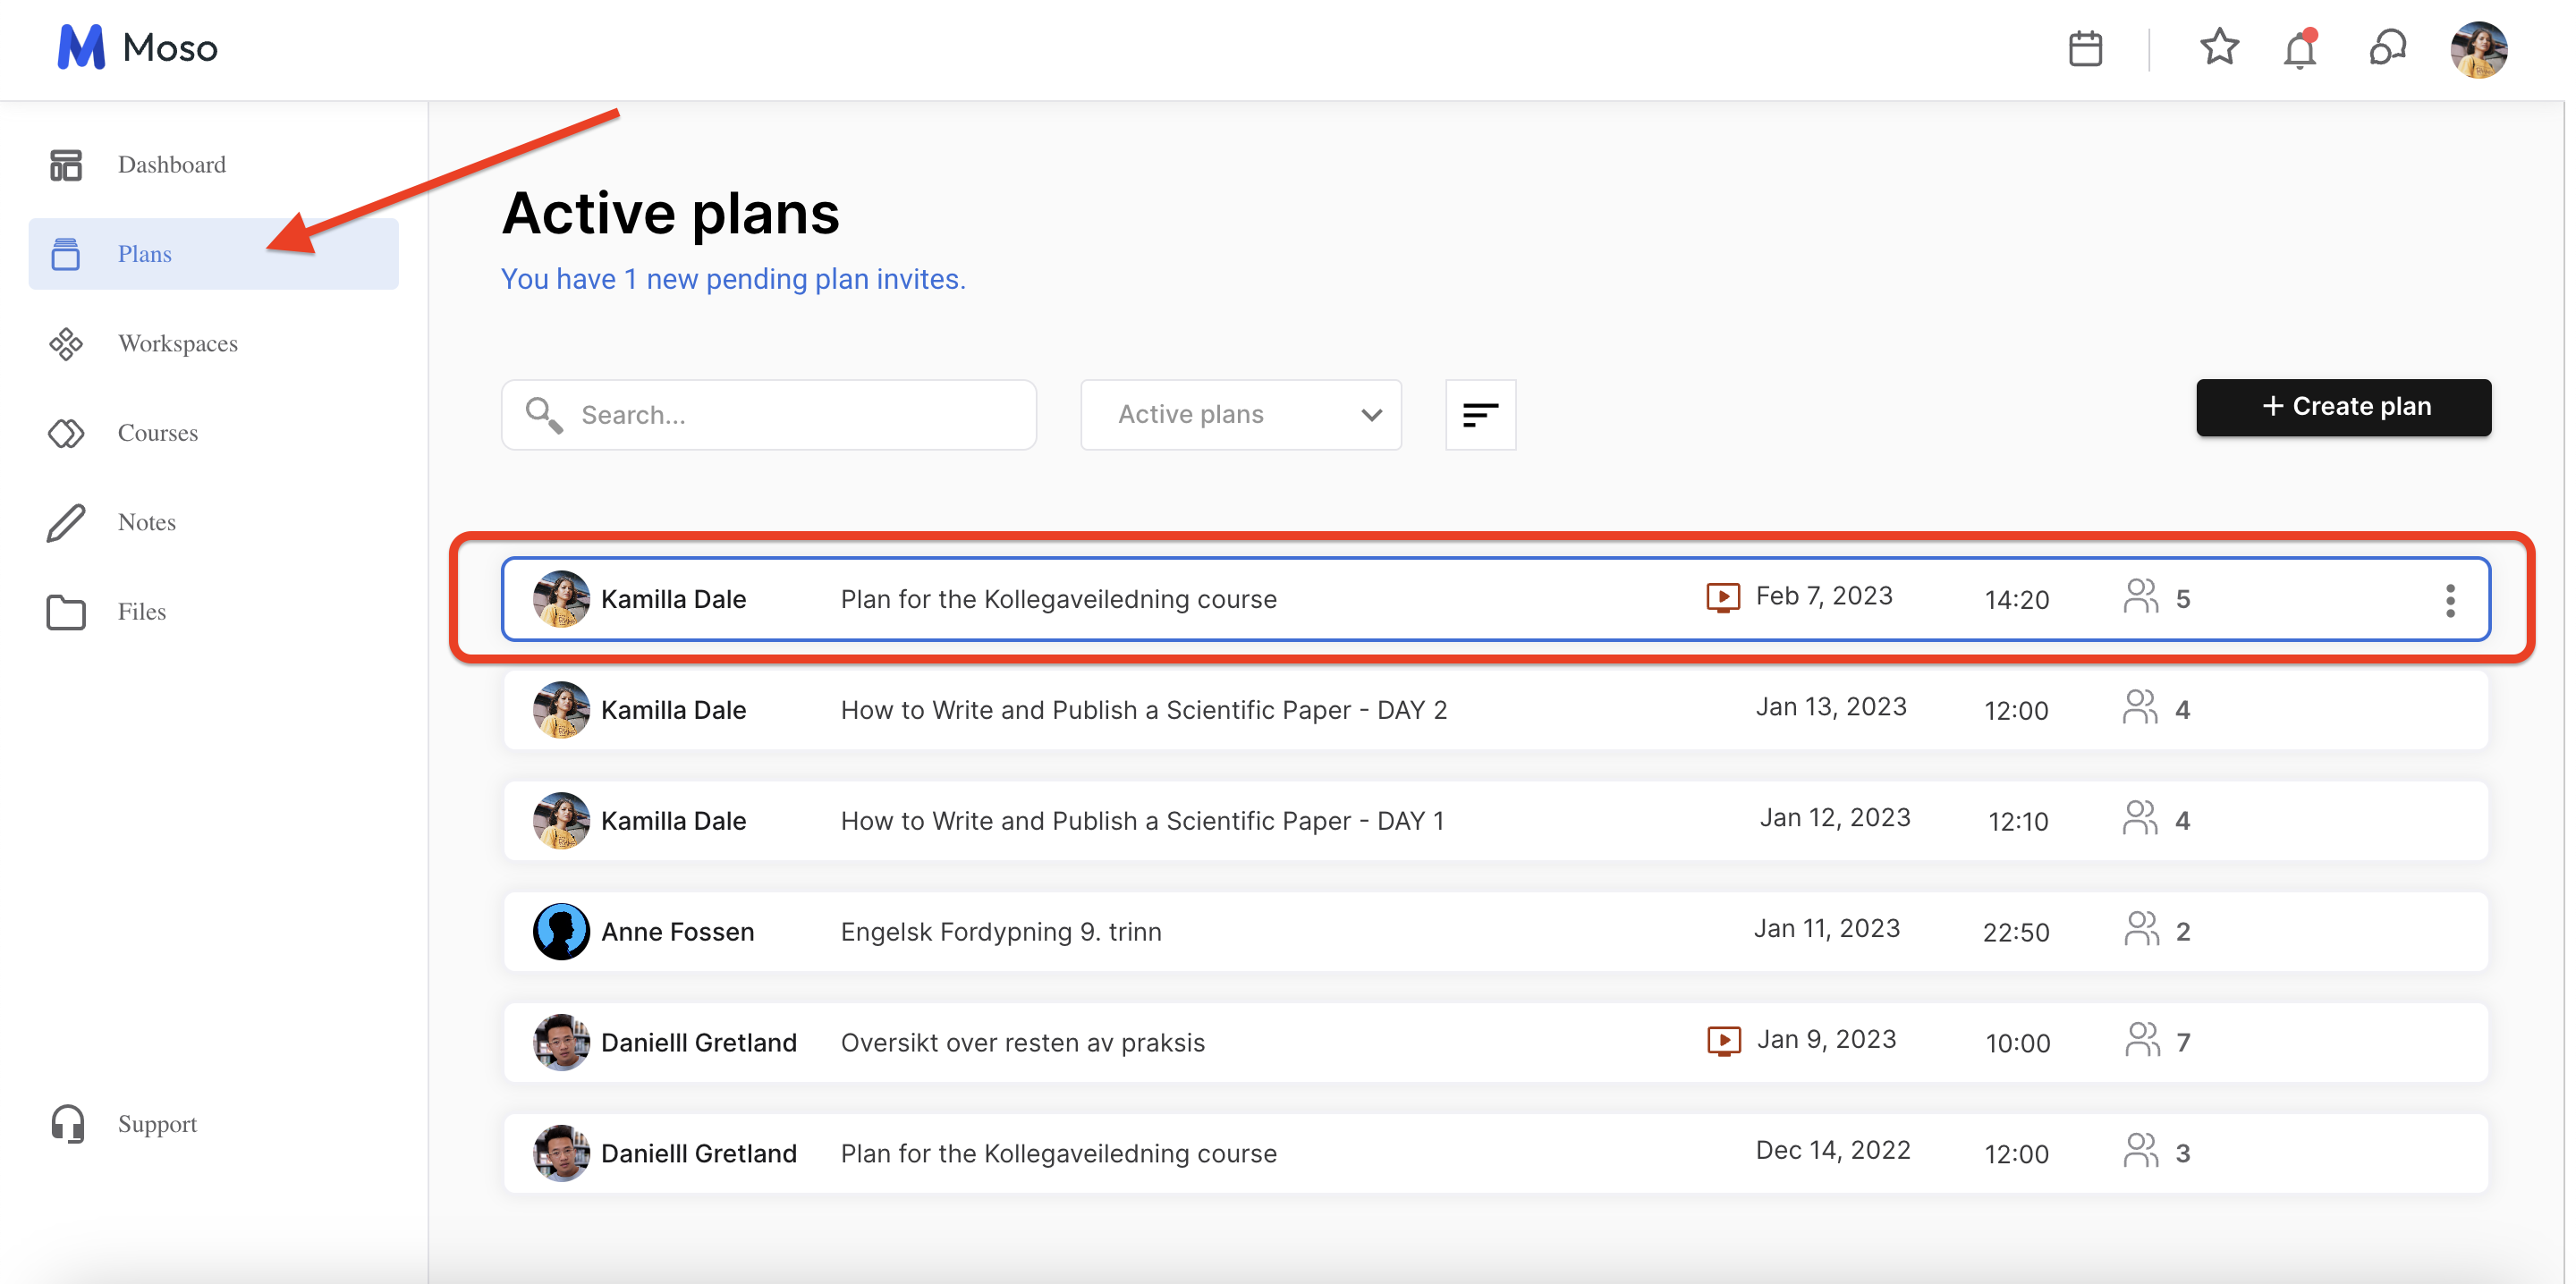Expand the Active plans filter dropdown
The image size is (2576, 1284).
[1240, 414]
